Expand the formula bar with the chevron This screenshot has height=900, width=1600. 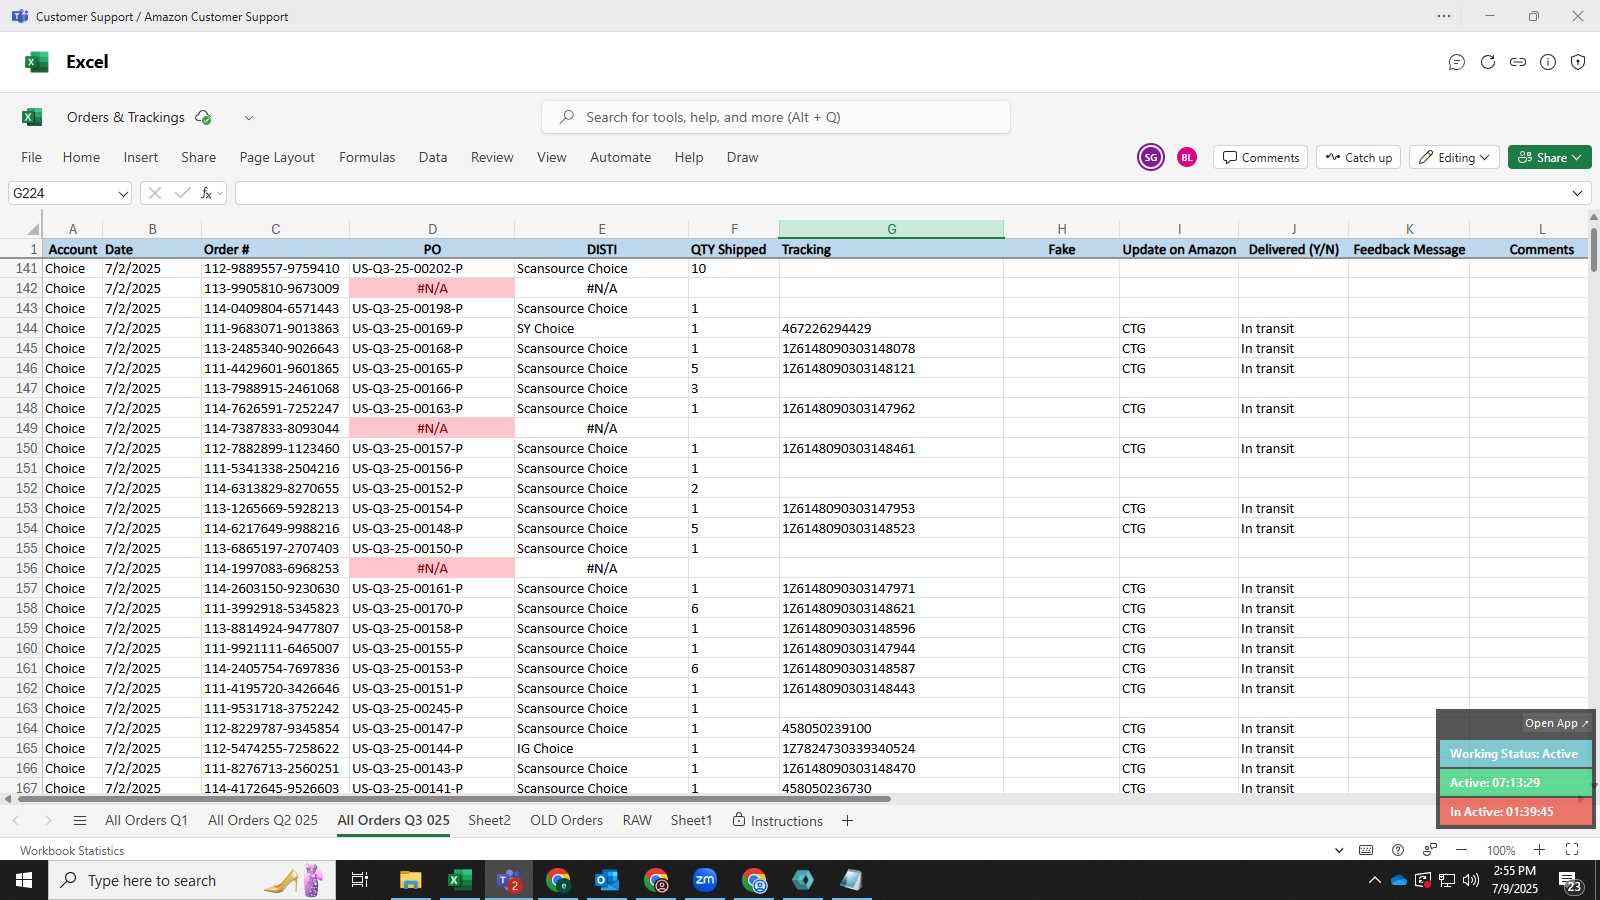1578,193
